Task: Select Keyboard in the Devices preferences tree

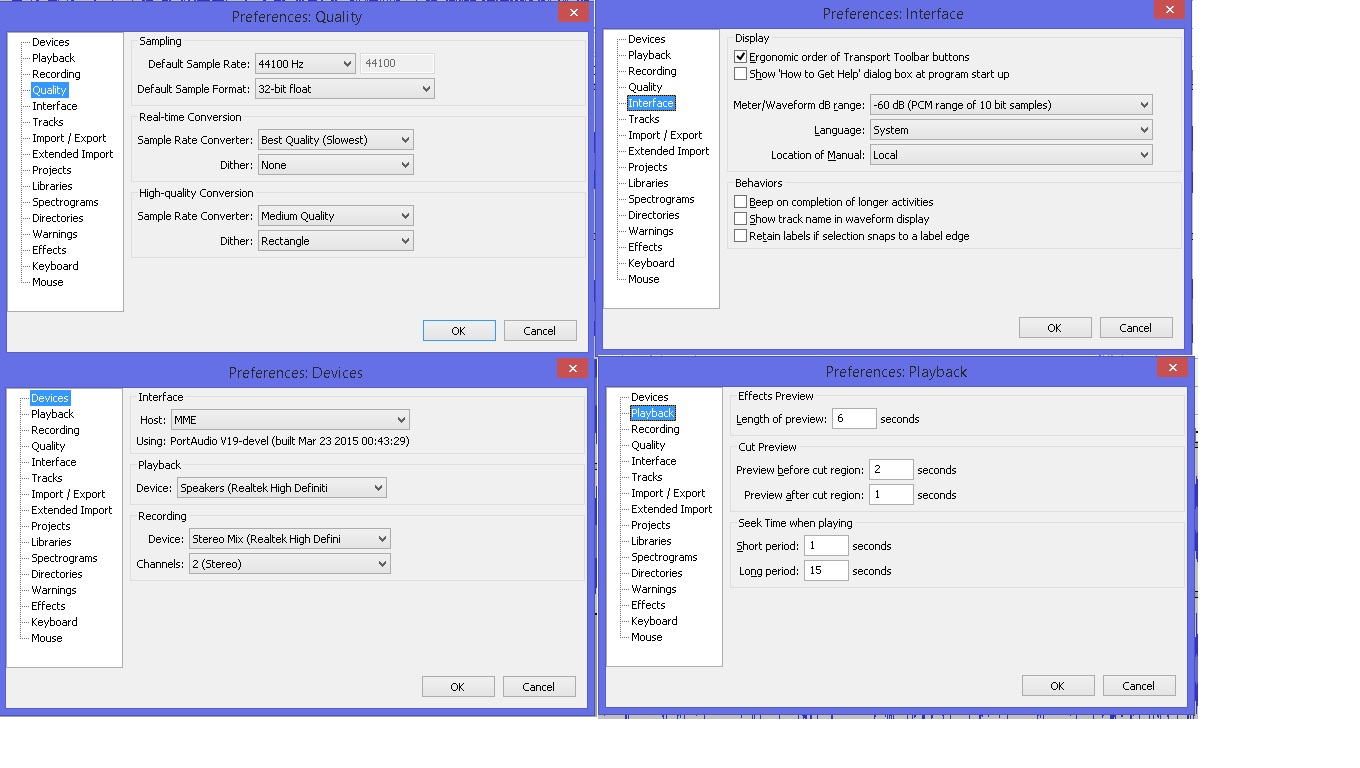Action: [54, 622]
